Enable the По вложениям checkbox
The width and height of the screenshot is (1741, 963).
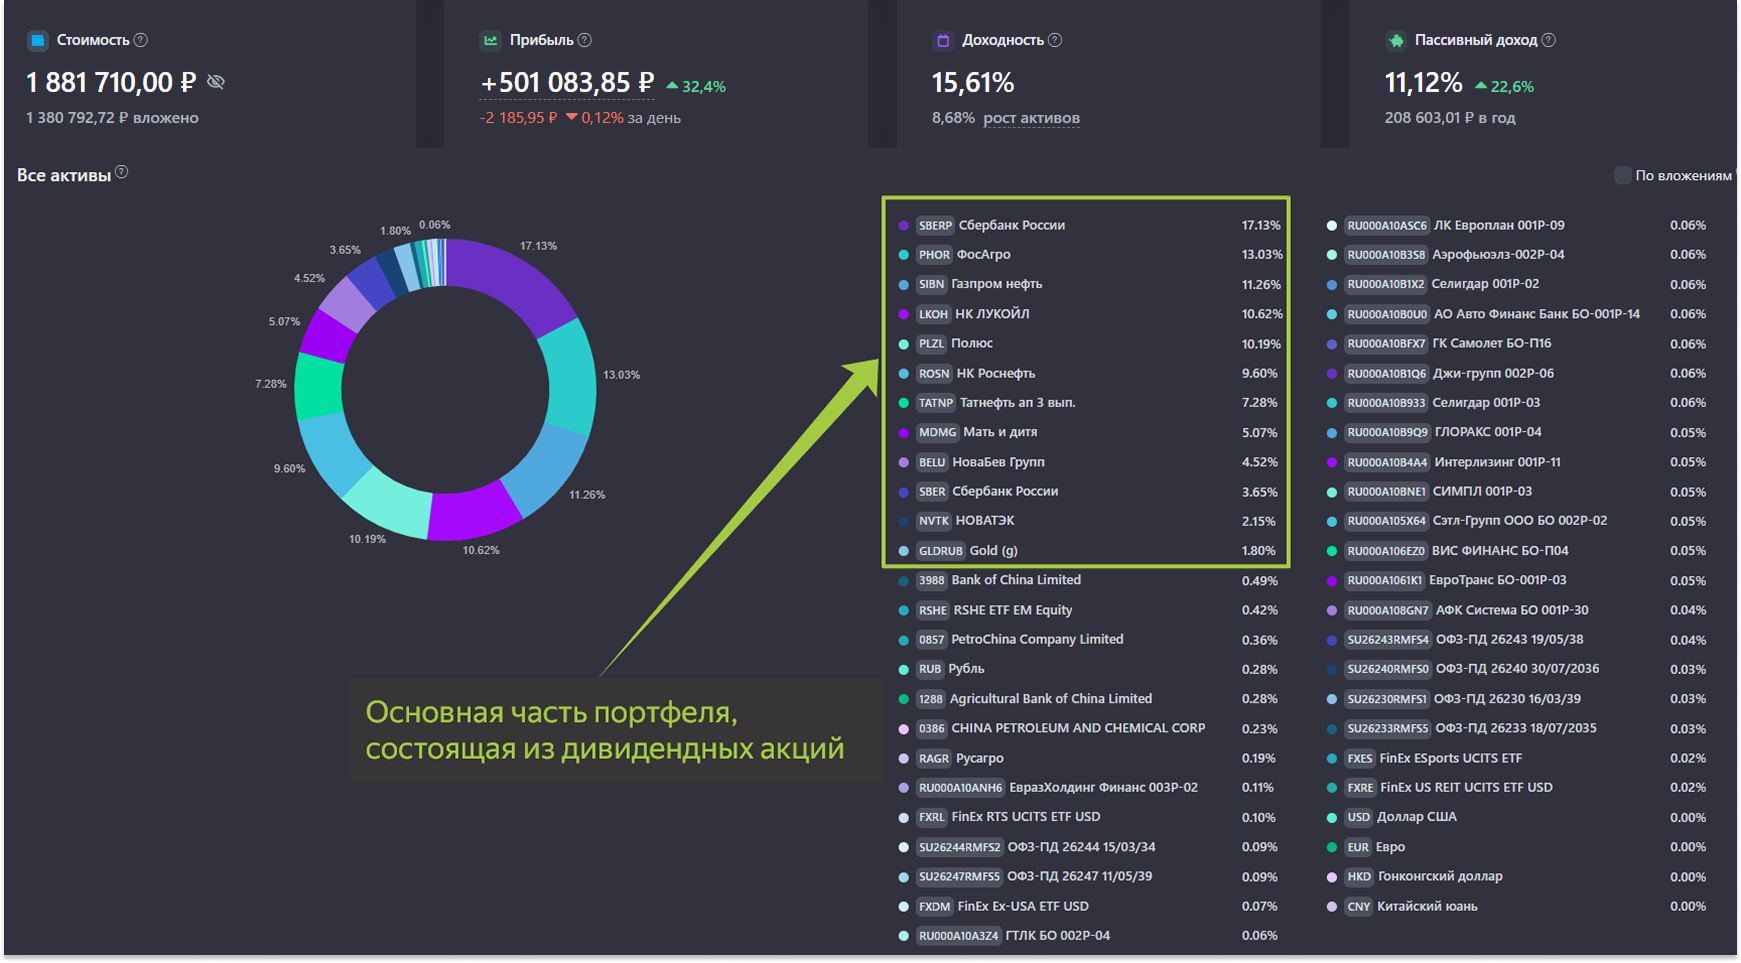pos(1622,175)
